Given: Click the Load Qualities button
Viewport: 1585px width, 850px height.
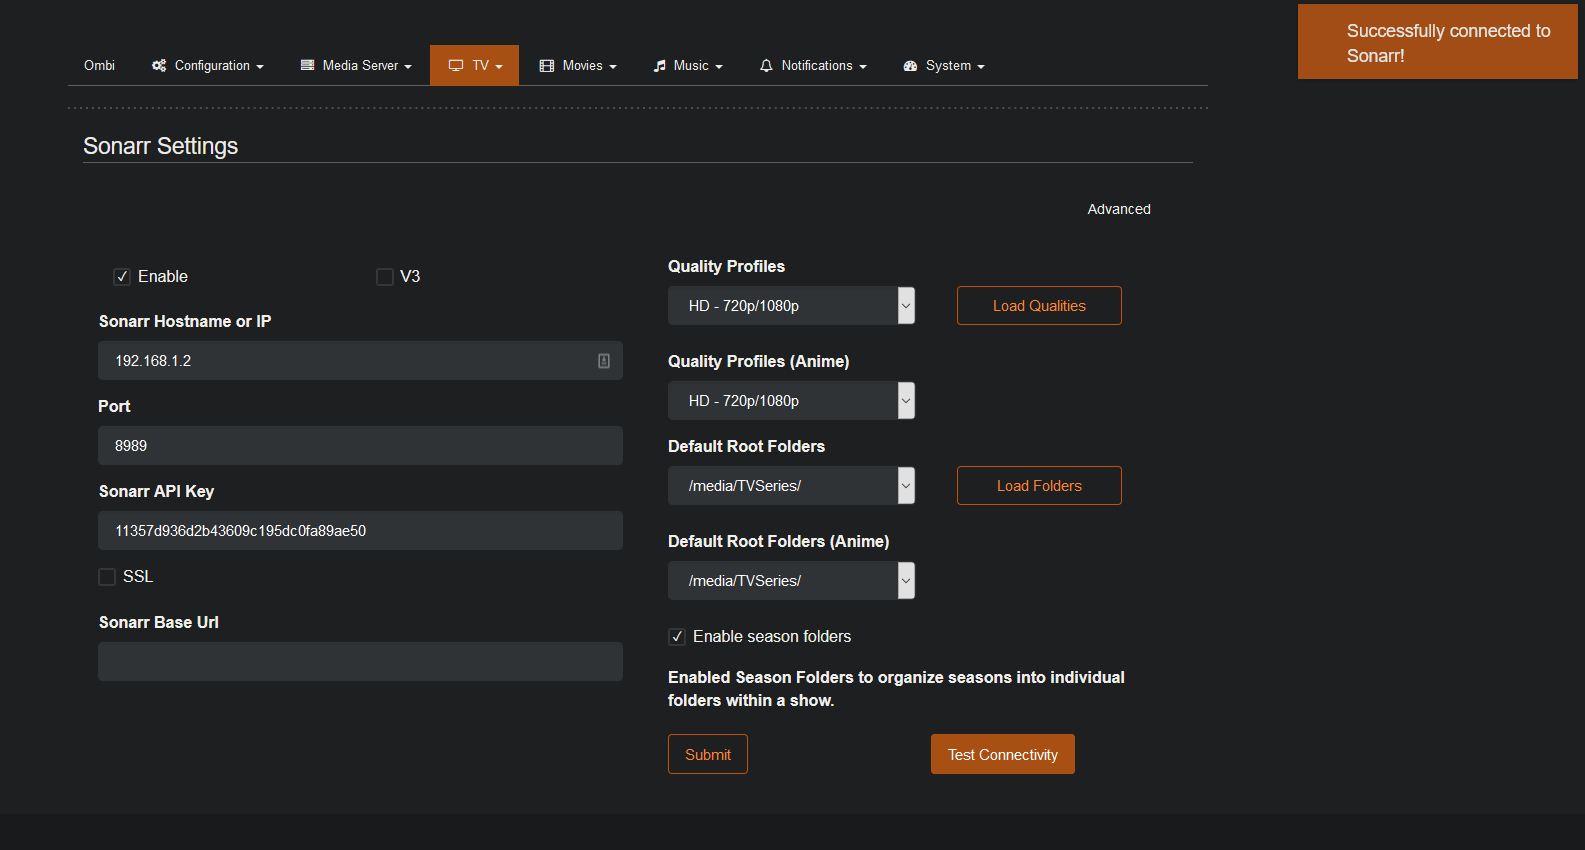Looking at the screenshot, I should (1039, 306).
